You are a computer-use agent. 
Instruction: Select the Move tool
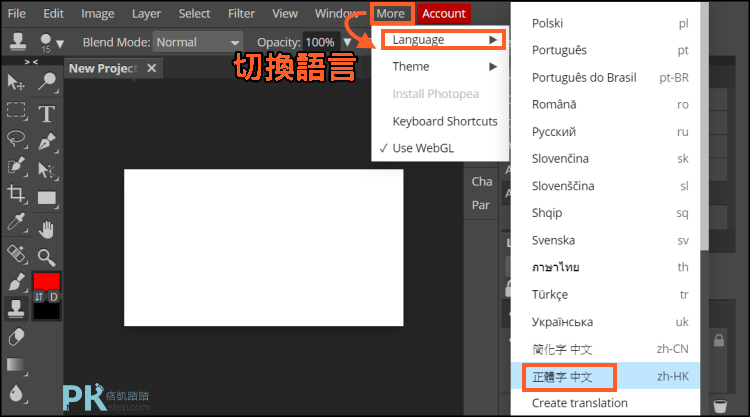[x=16, y=82]
